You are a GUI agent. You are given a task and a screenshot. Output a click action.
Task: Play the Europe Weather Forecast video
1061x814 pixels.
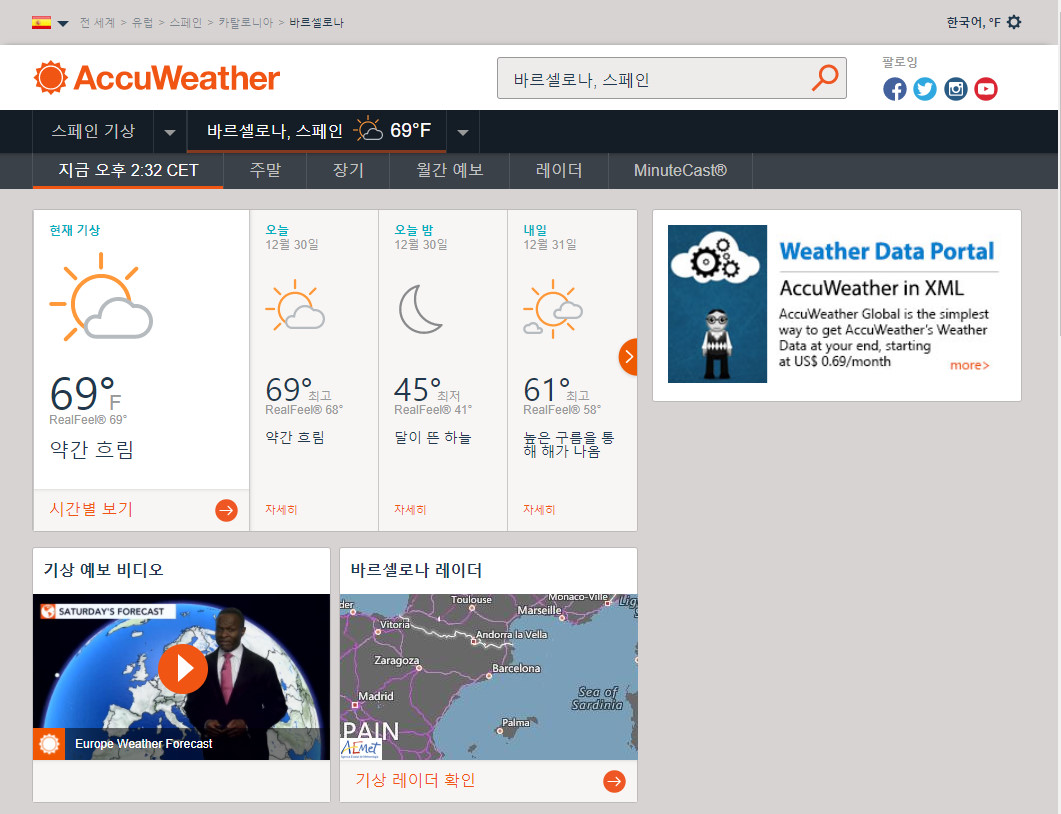(x=183, y=669)
